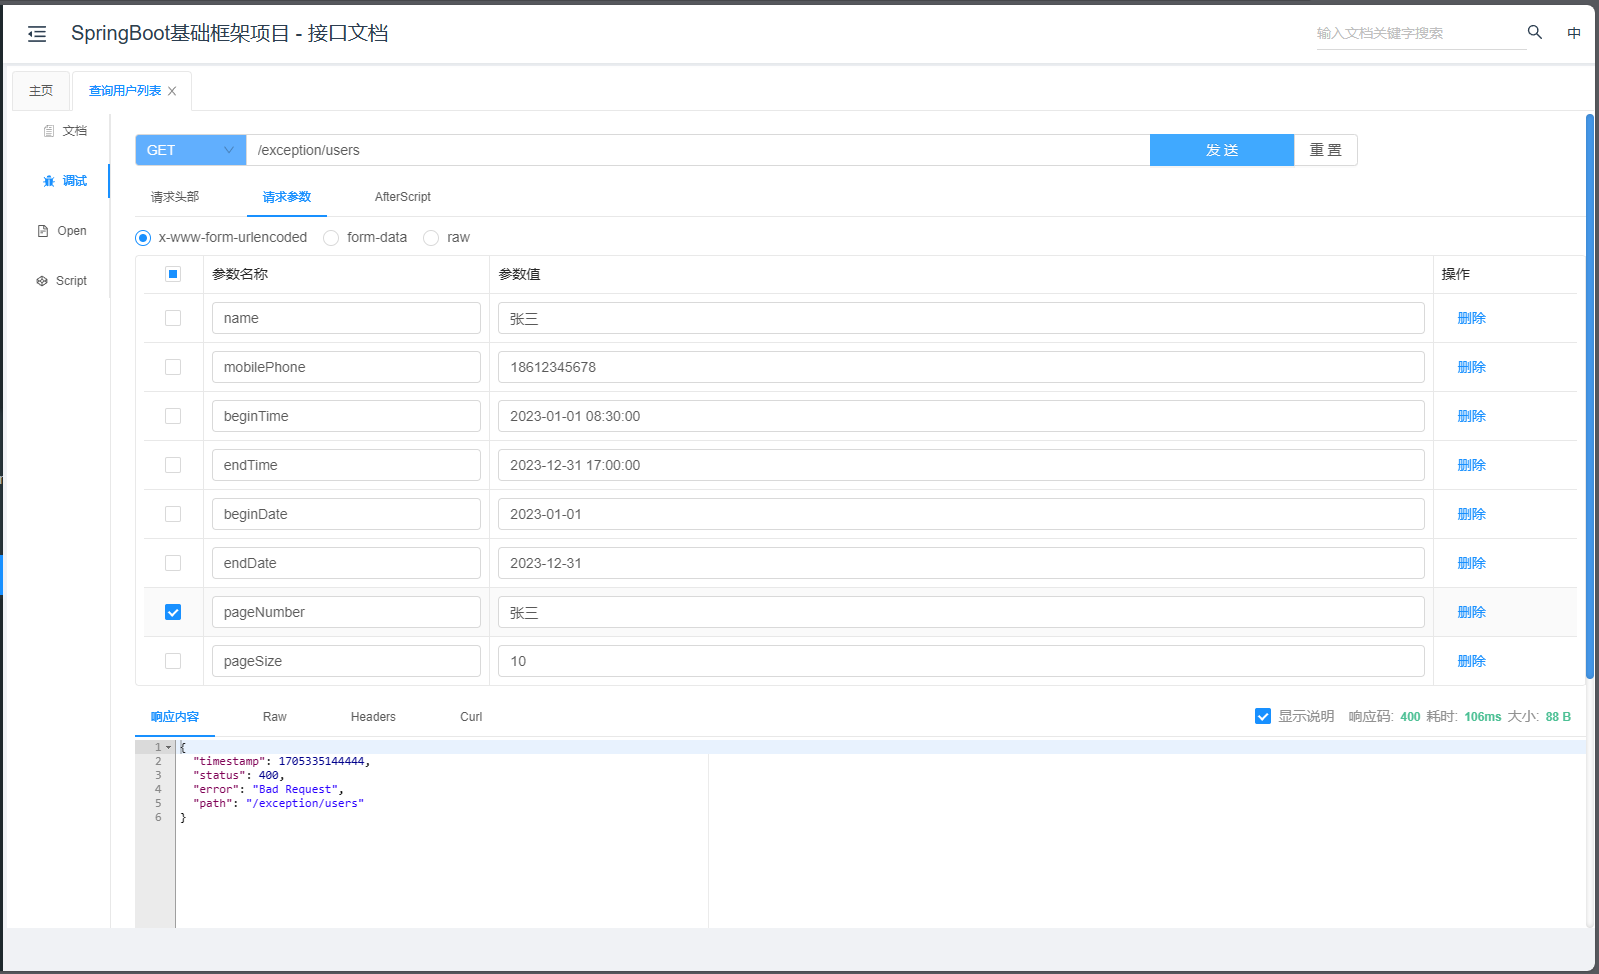Viewport: 1599px width, 974px height.
Task: Switch to the 主页 tab
Action: click(x=41, y=91)
